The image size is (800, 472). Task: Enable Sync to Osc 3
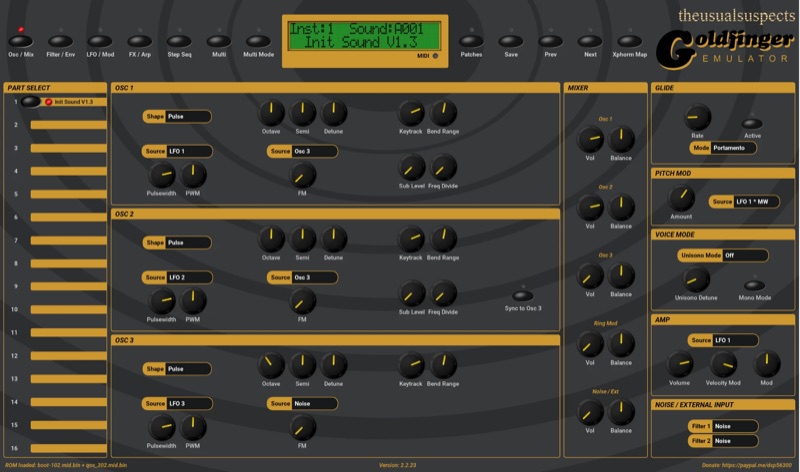click(522, 296)
